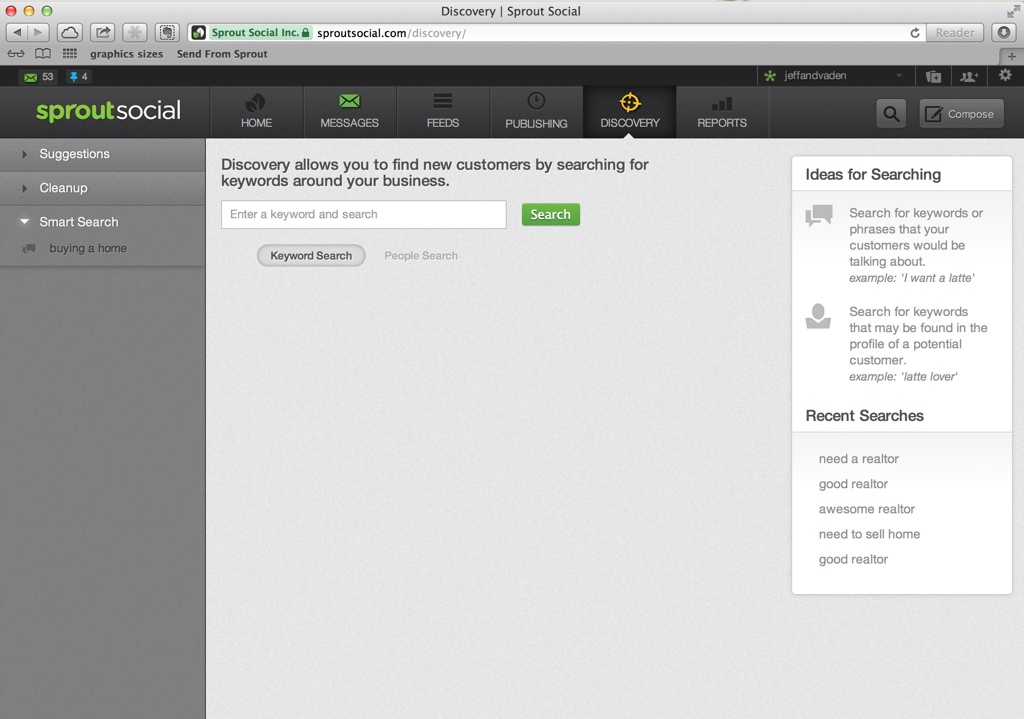
Task: Click the magnifying glass search icon
Action: [x=891, y=114]
